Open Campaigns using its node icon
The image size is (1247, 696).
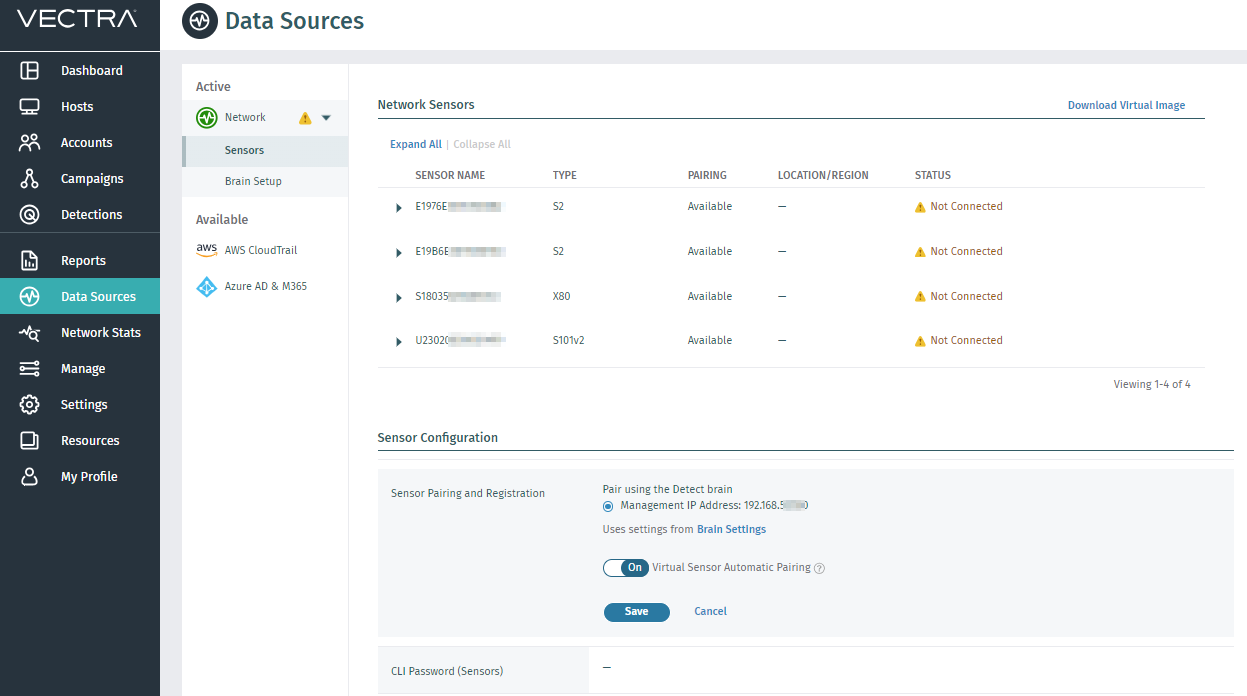point(30,179)
